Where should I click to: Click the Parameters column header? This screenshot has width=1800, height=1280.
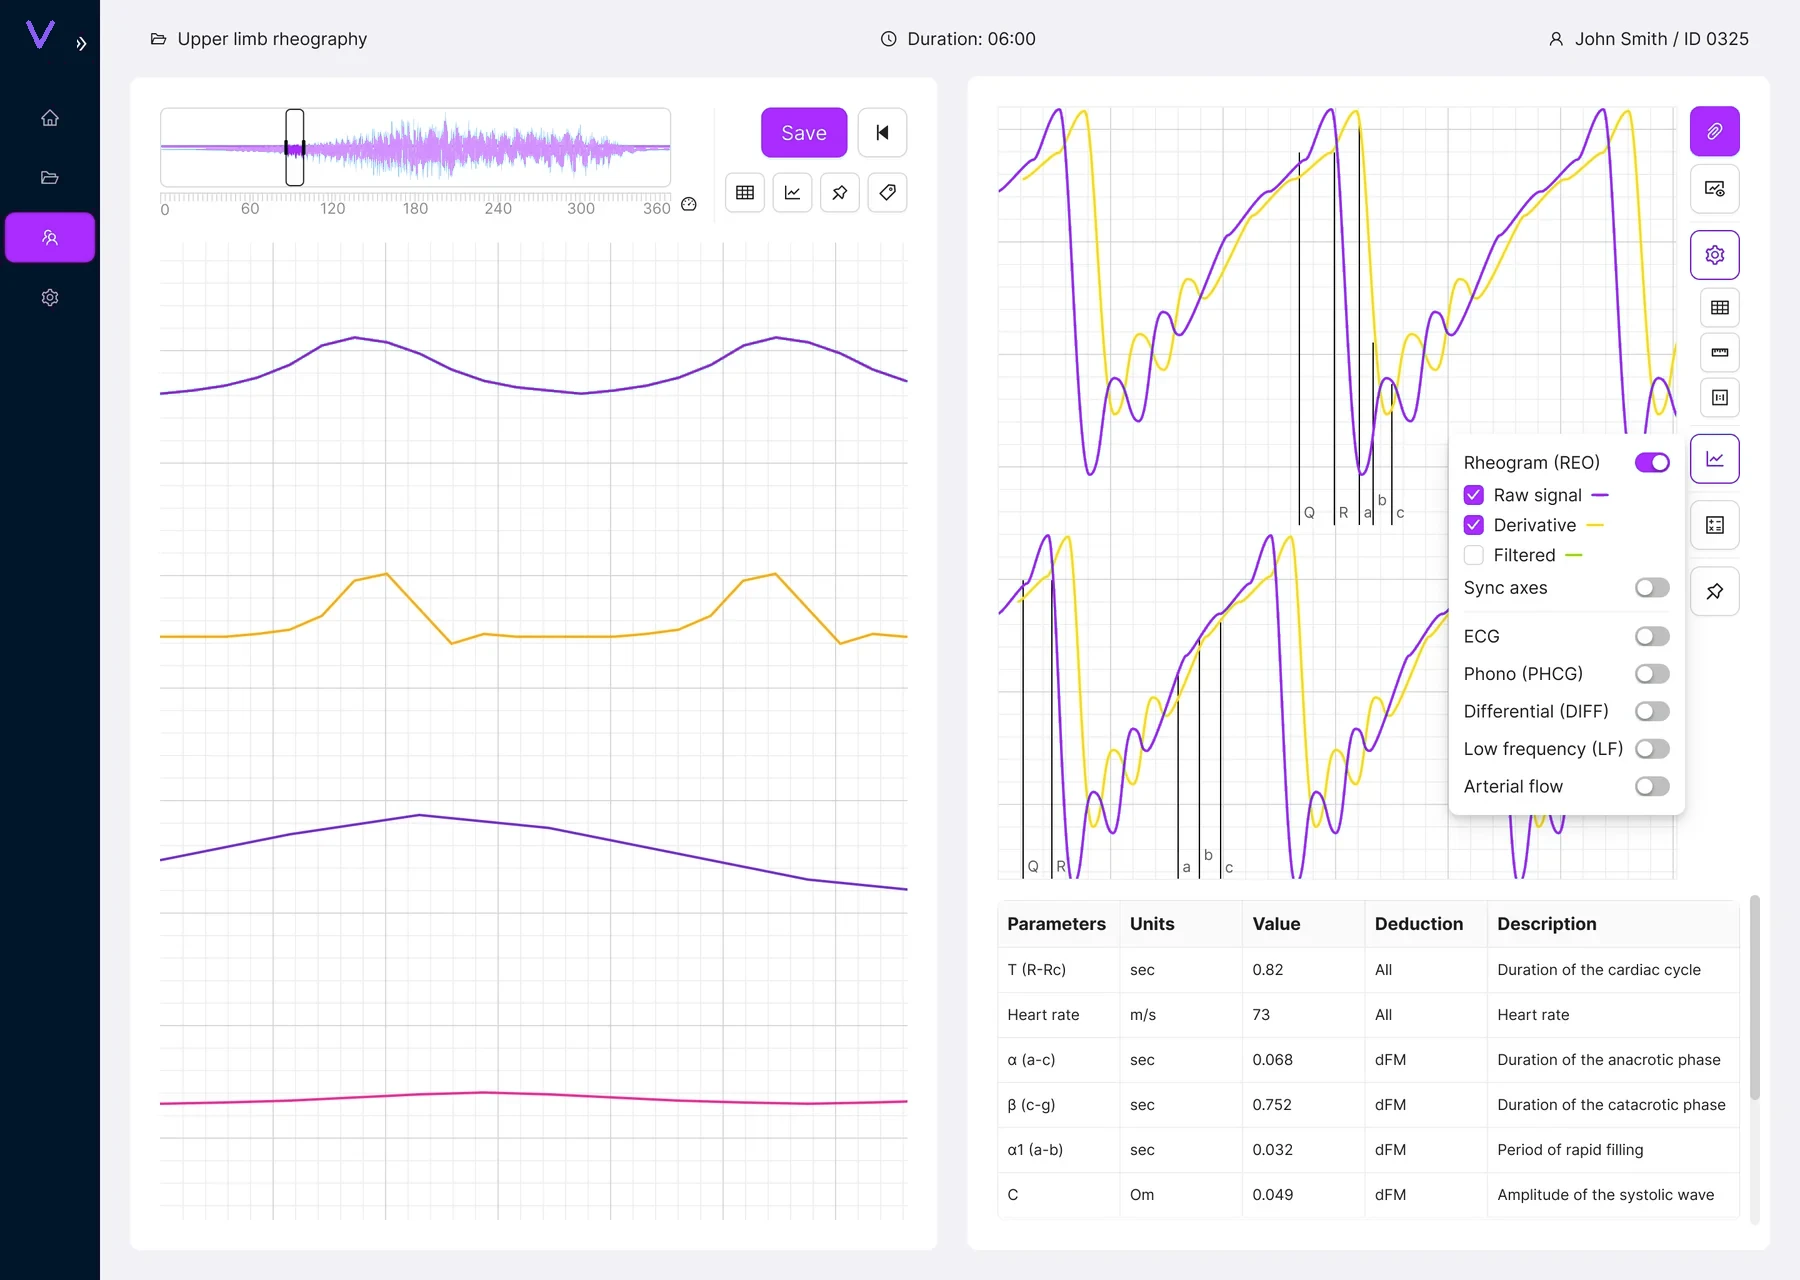click(1056, 924)
